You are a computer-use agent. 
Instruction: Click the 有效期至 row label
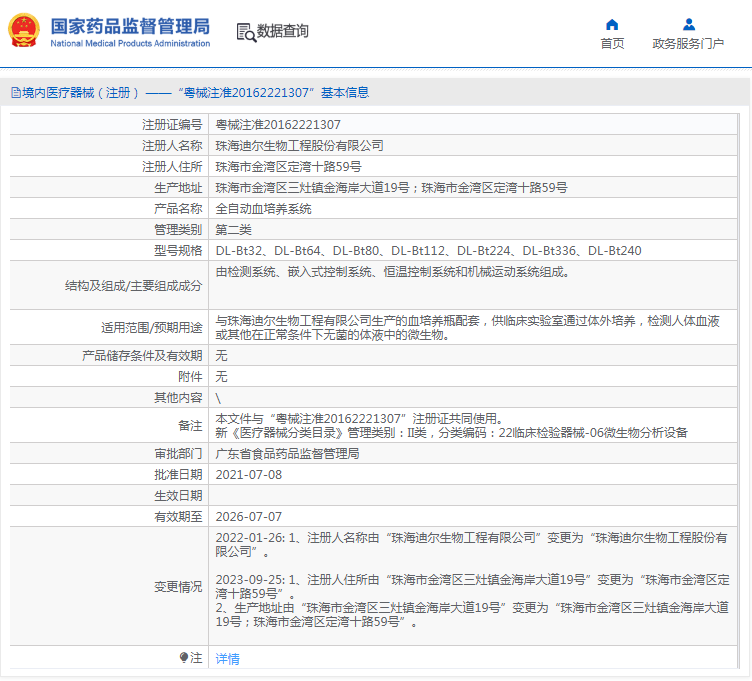coord(178,517)
